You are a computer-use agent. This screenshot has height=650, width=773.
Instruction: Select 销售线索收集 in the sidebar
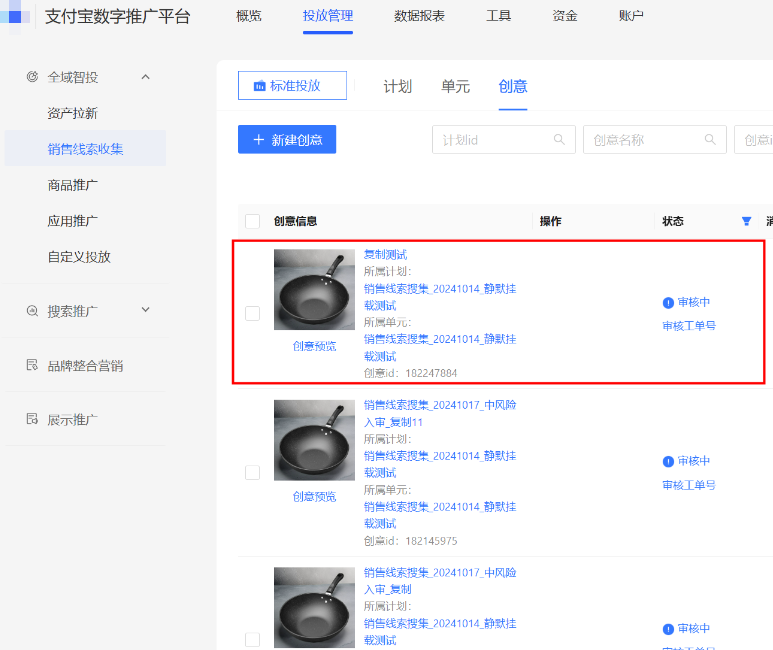[x=85, y=148]
